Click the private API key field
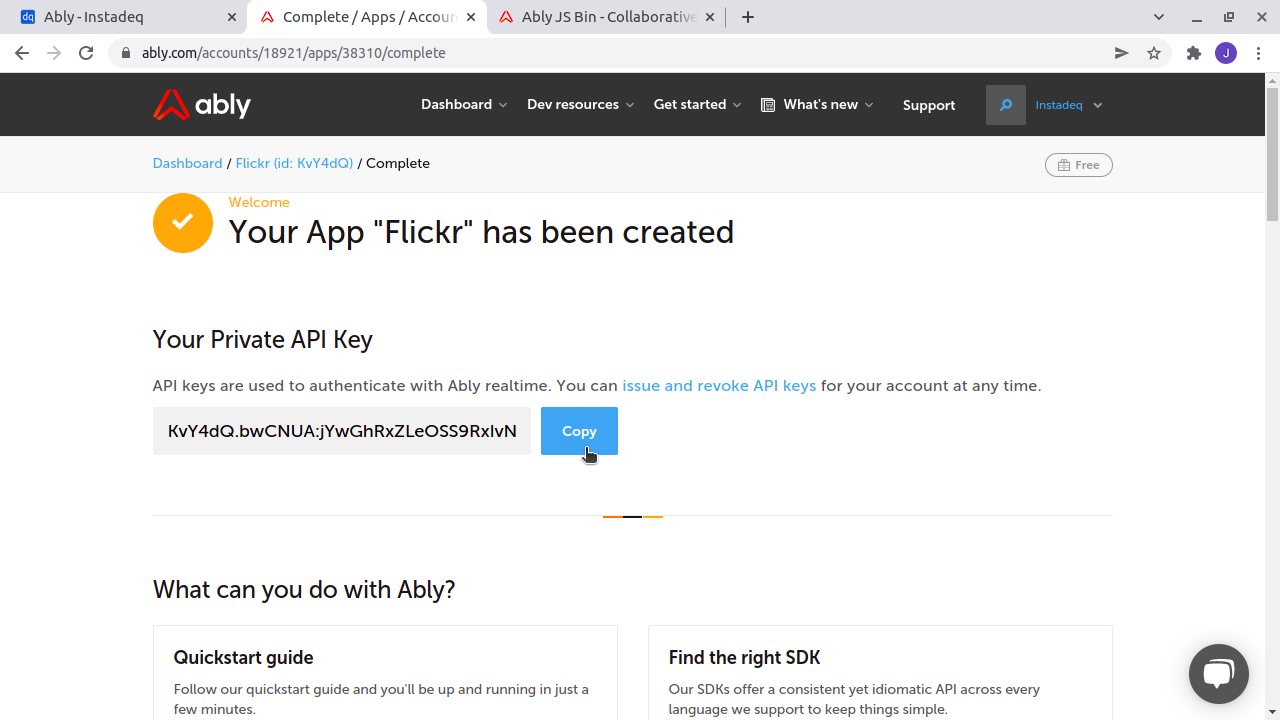The image size is (1280, 720). pyautogui.click(x=342, y=431)
